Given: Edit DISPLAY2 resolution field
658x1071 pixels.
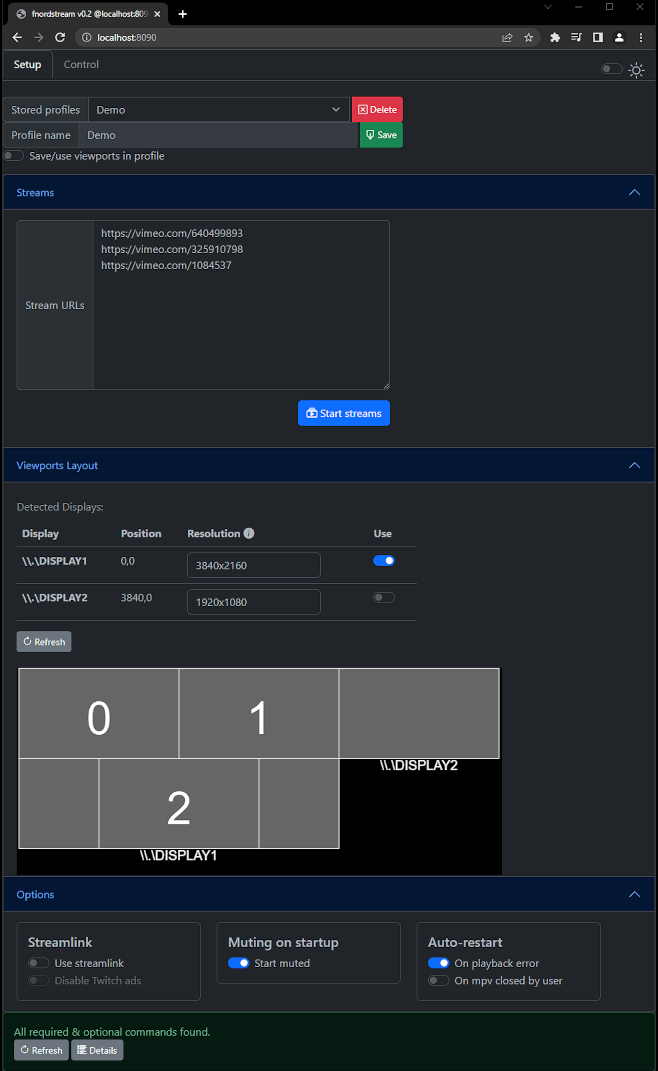Looking at the screenshot, I should pos(253,602).
